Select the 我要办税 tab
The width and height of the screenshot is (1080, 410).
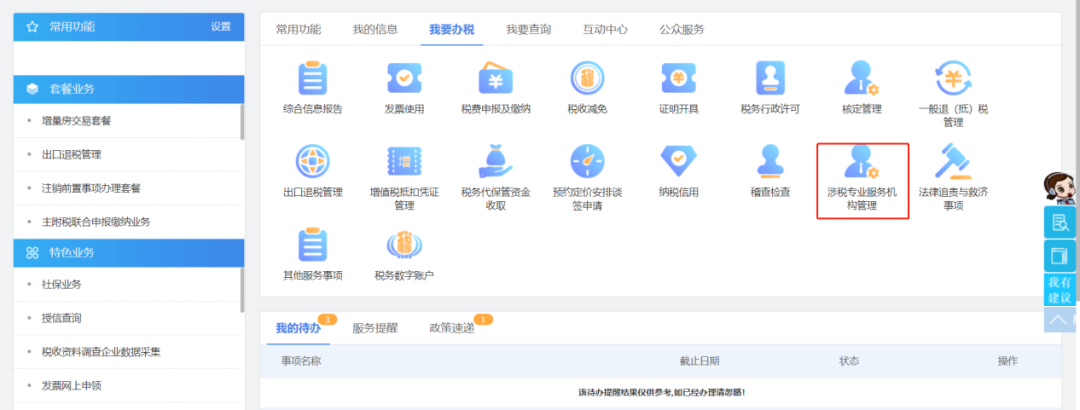tap(451, 29)
